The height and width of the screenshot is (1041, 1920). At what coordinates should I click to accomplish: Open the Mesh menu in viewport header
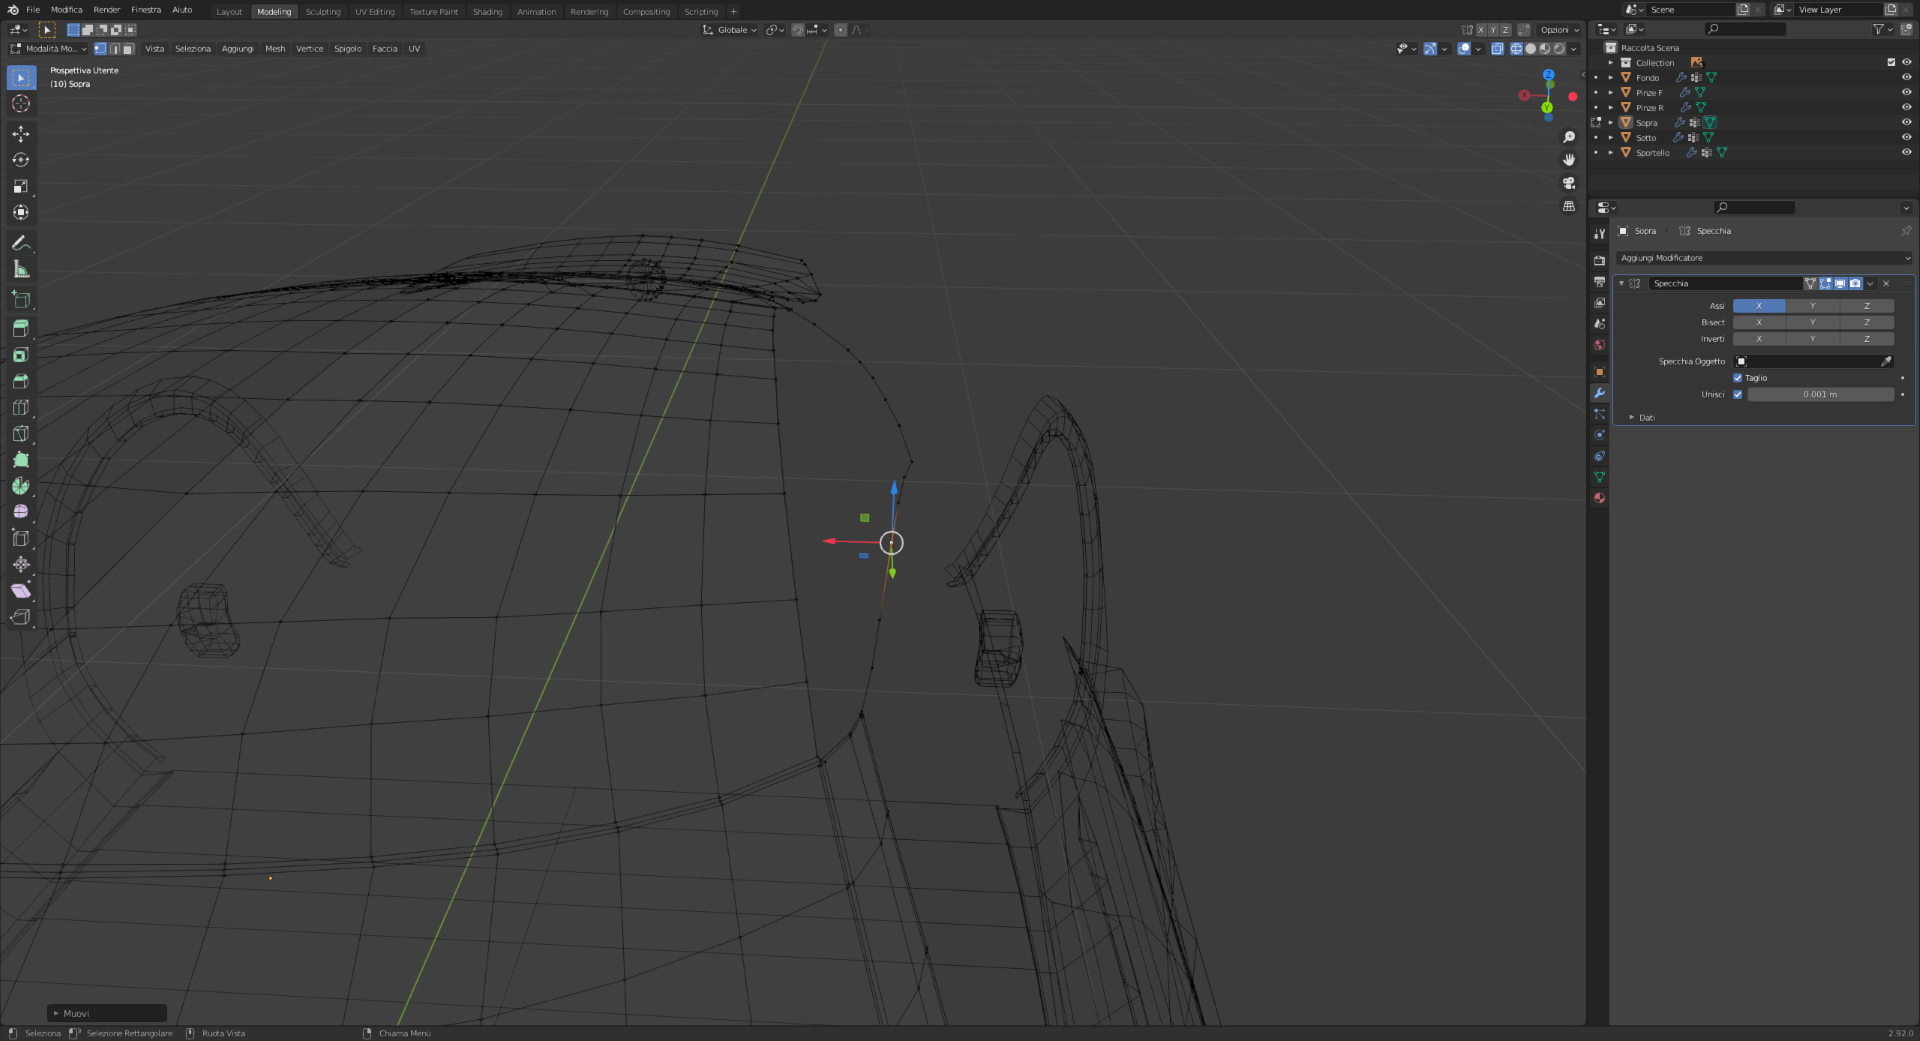[x=275, y=48]
